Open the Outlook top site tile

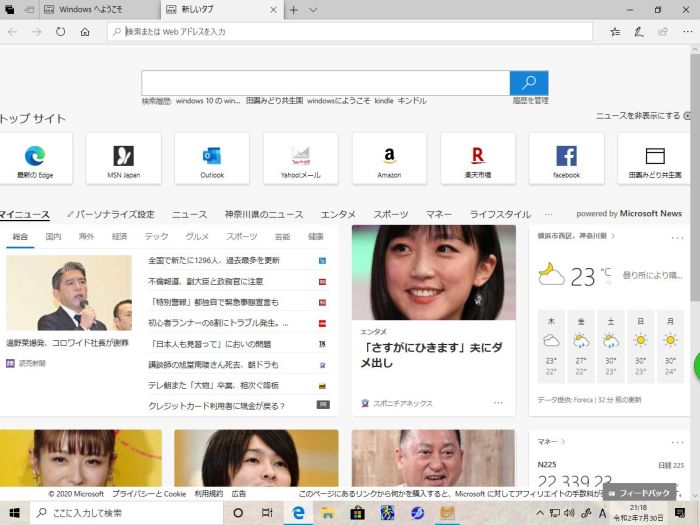[212, 158]
